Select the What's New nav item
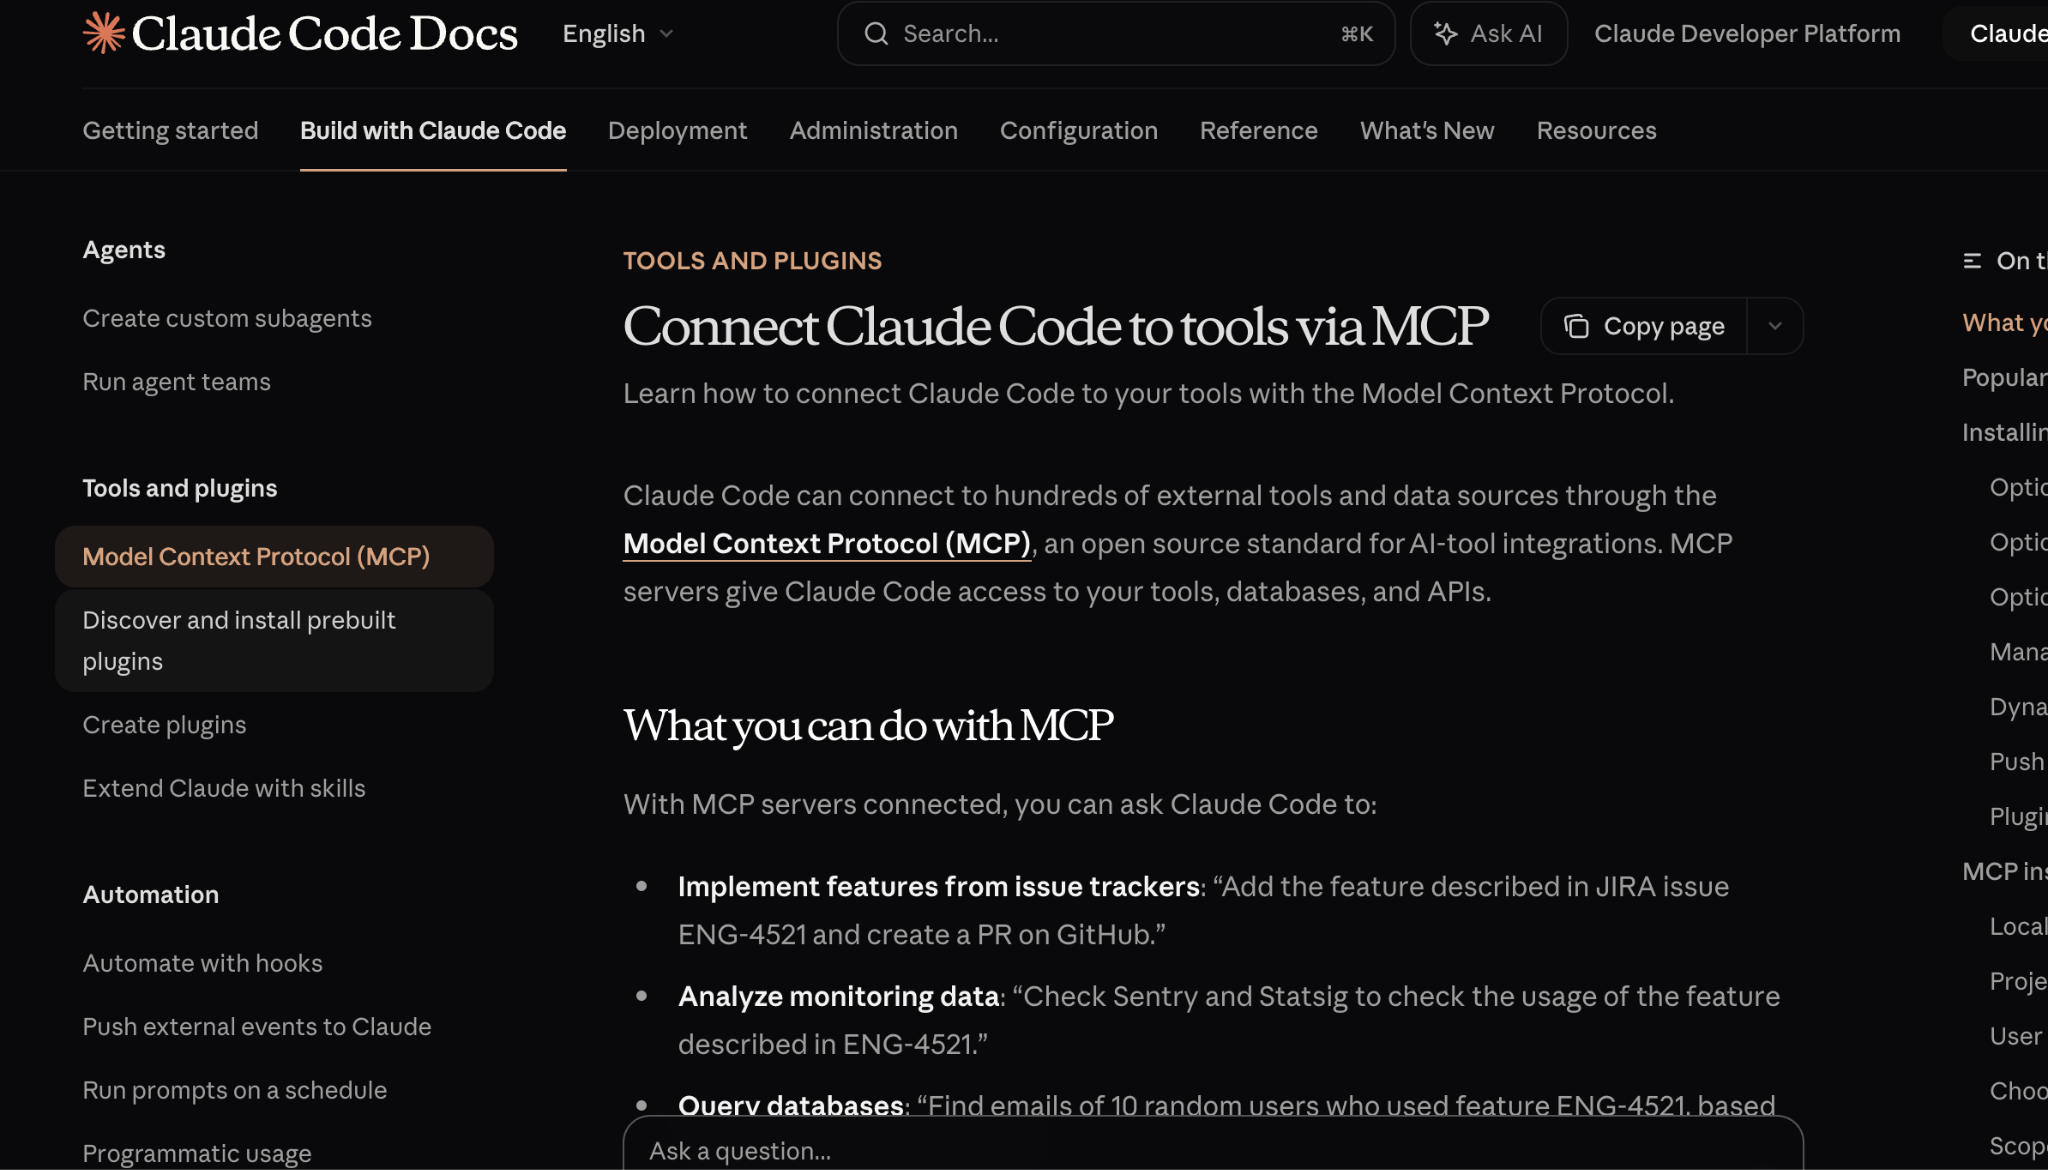 1427,130
